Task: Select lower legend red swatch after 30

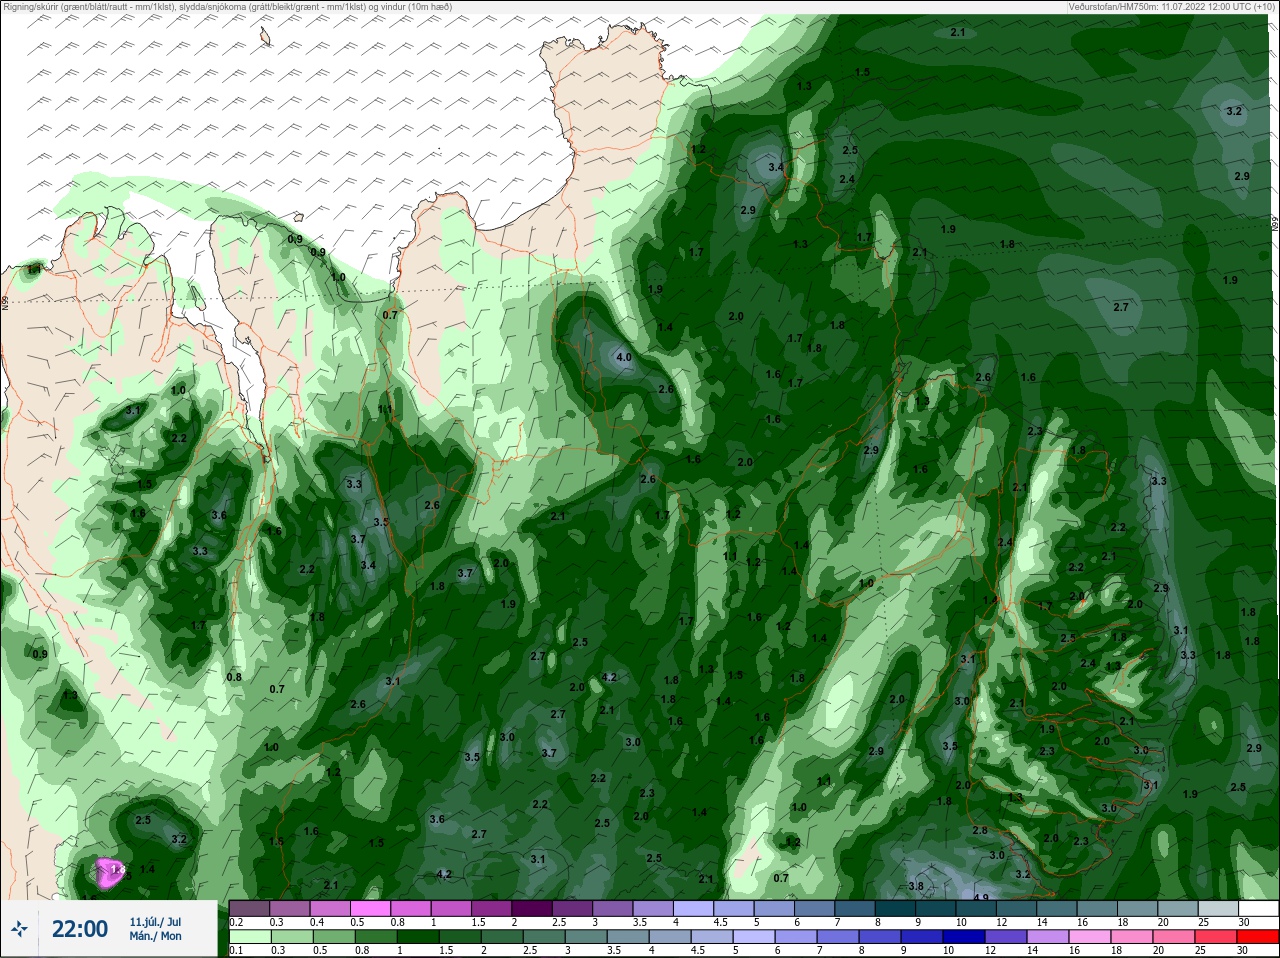Action: point(1258,937)
